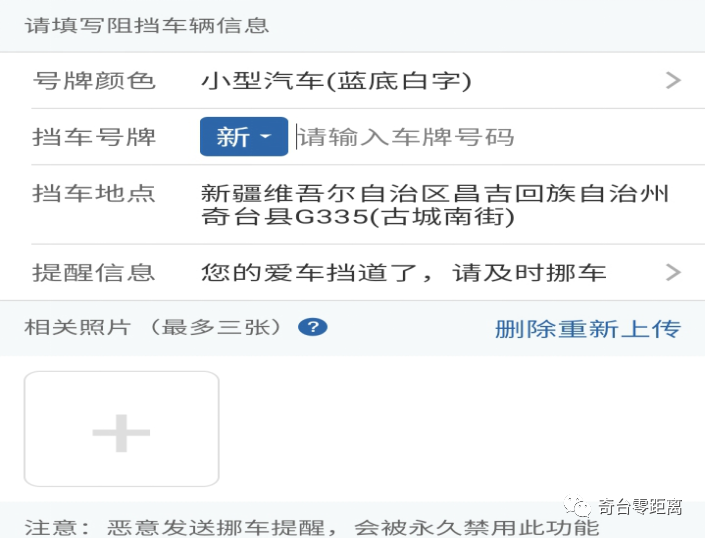
Task: Tap the message 您的爱车挡道了，请及时挪车
Action: 404,272
